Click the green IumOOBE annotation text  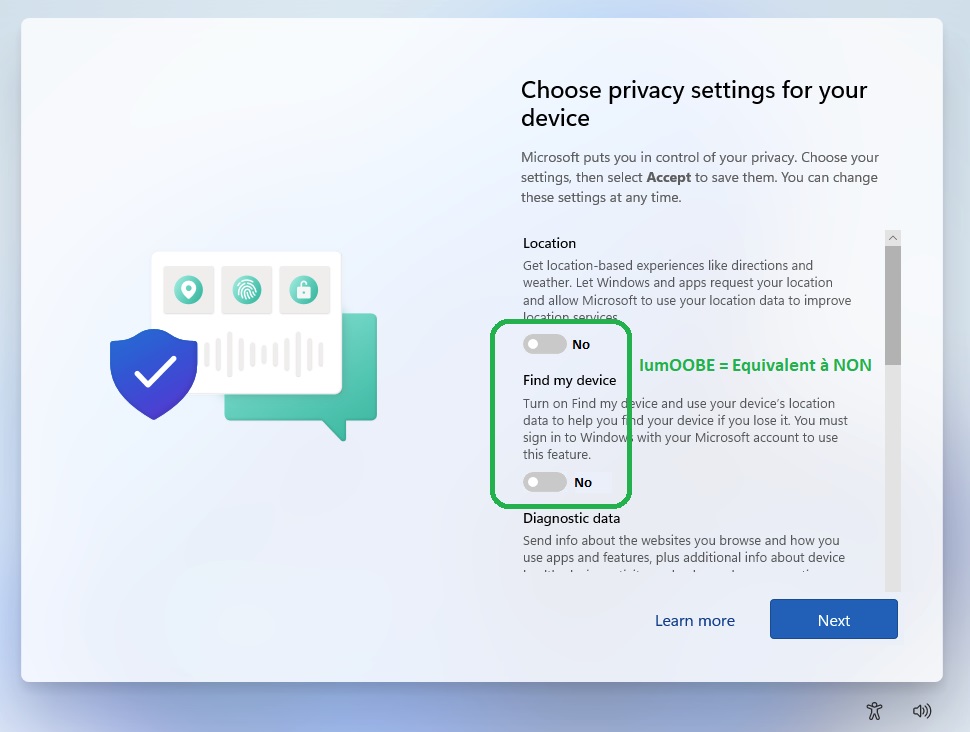[x=755, y=365]
